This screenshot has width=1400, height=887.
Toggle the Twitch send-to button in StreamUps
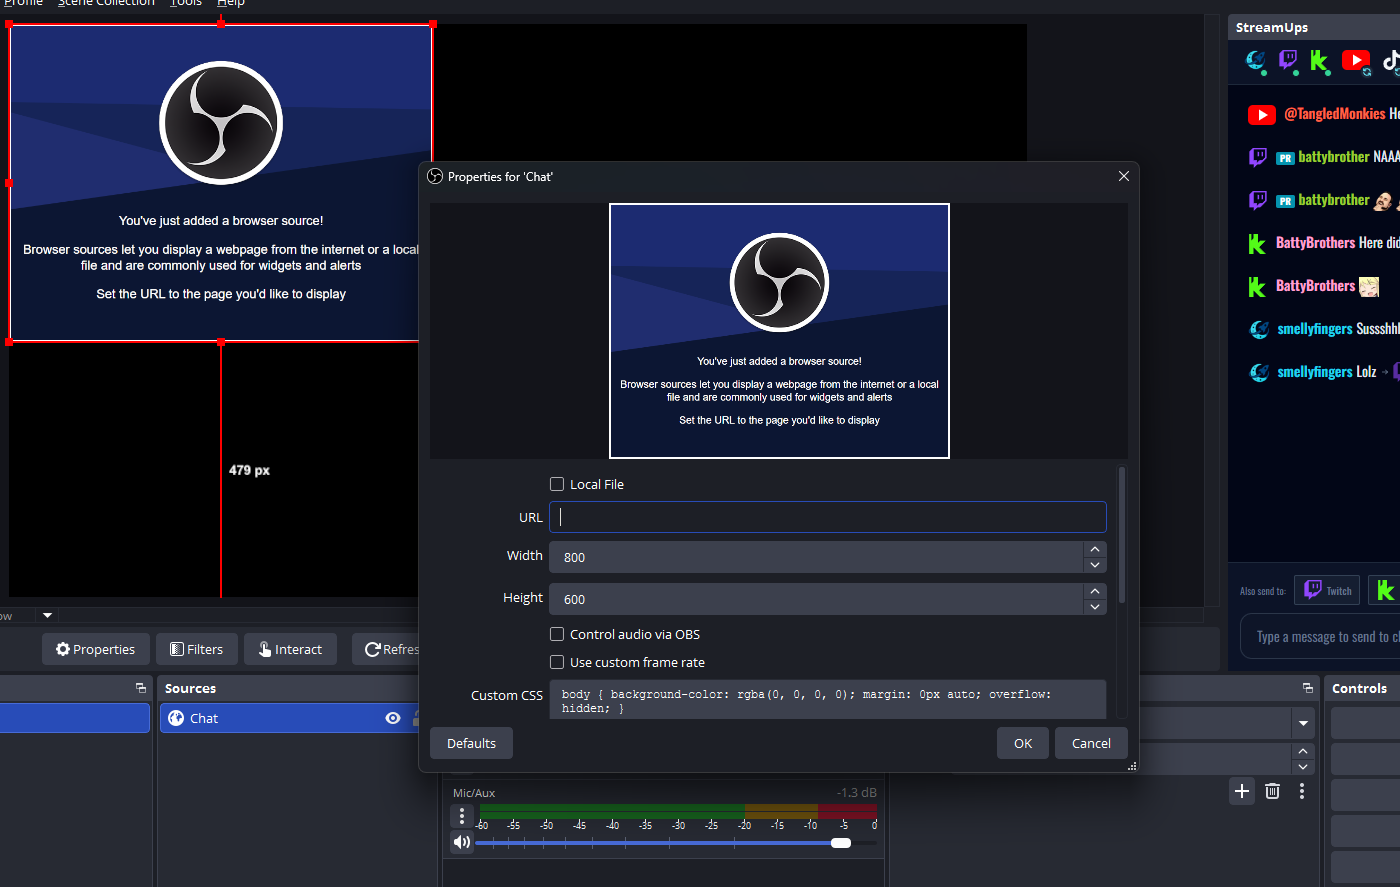coord(1327,590)
